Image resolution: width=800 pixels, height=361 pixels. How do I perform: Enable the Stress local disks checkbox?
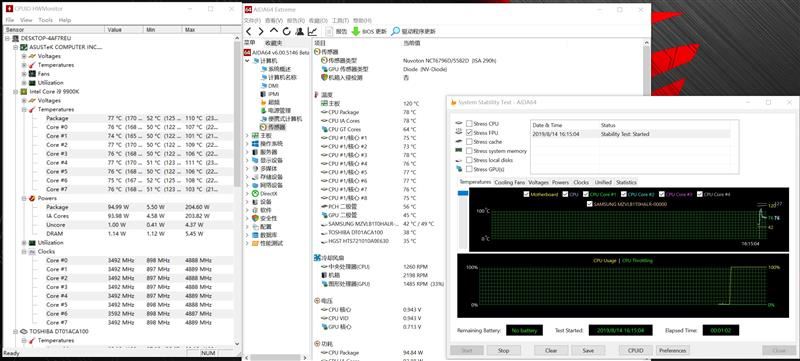(x=469, y=160)
